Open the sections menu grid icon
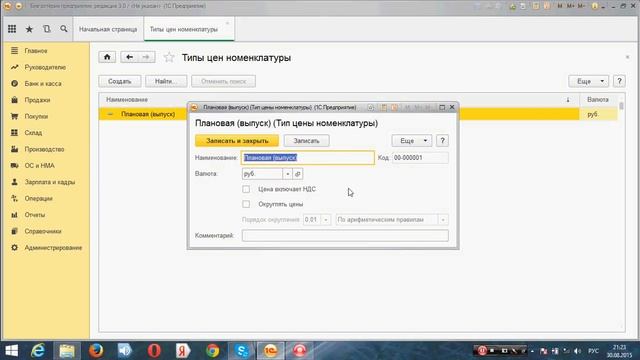The image size is (640, 360). 12,29
